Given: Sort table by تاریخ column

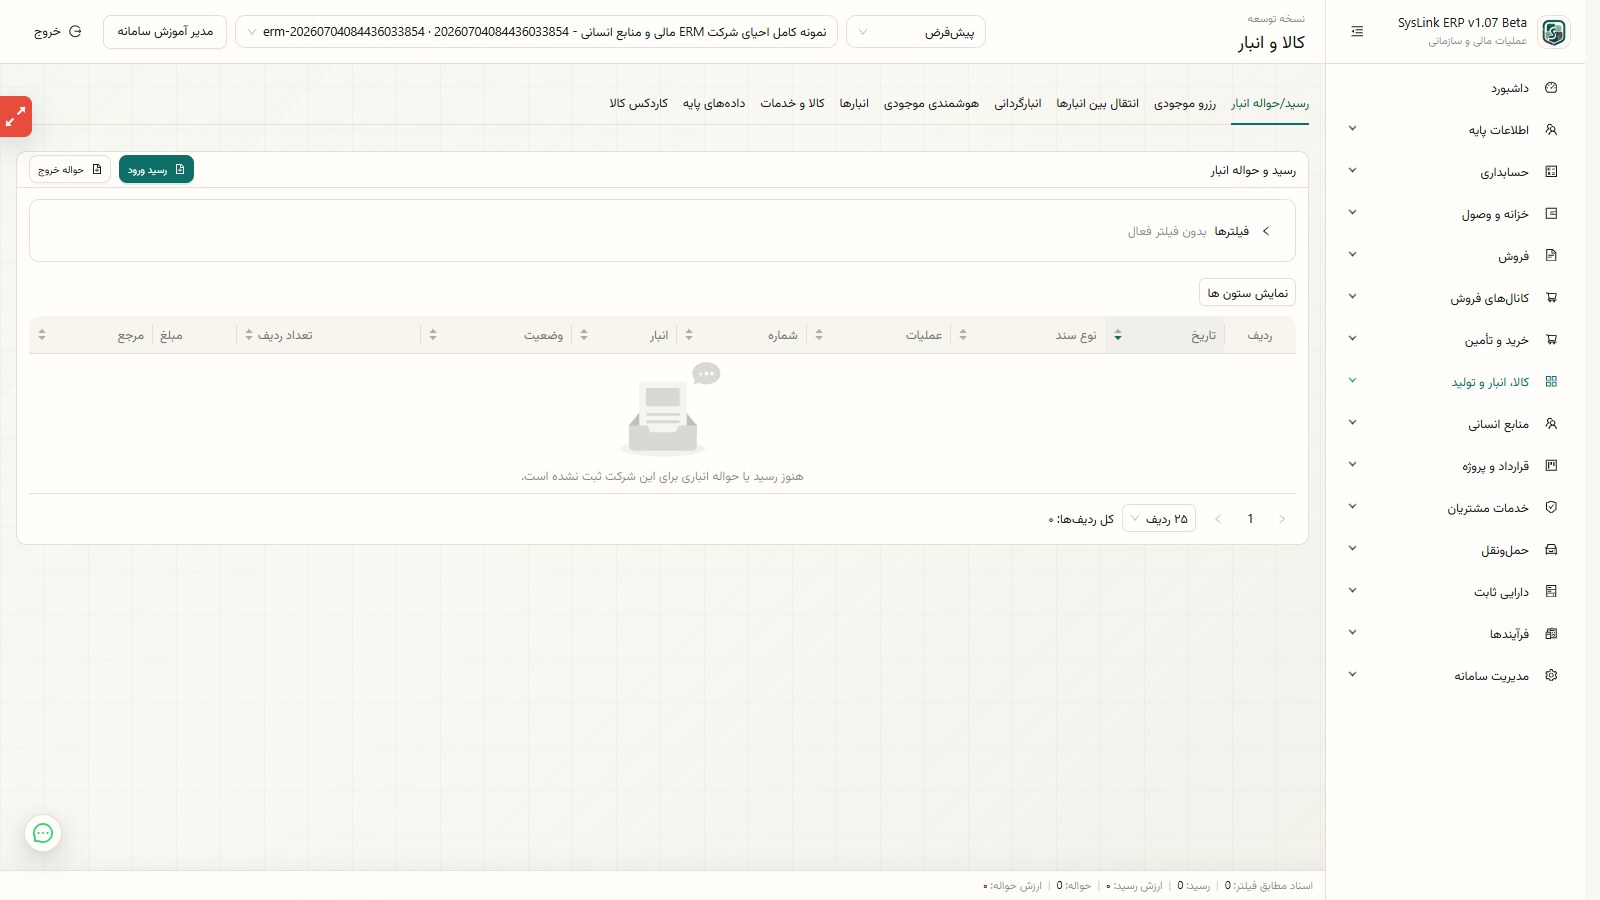Looking at the screenshot, I should click(x=1165, y=335).
